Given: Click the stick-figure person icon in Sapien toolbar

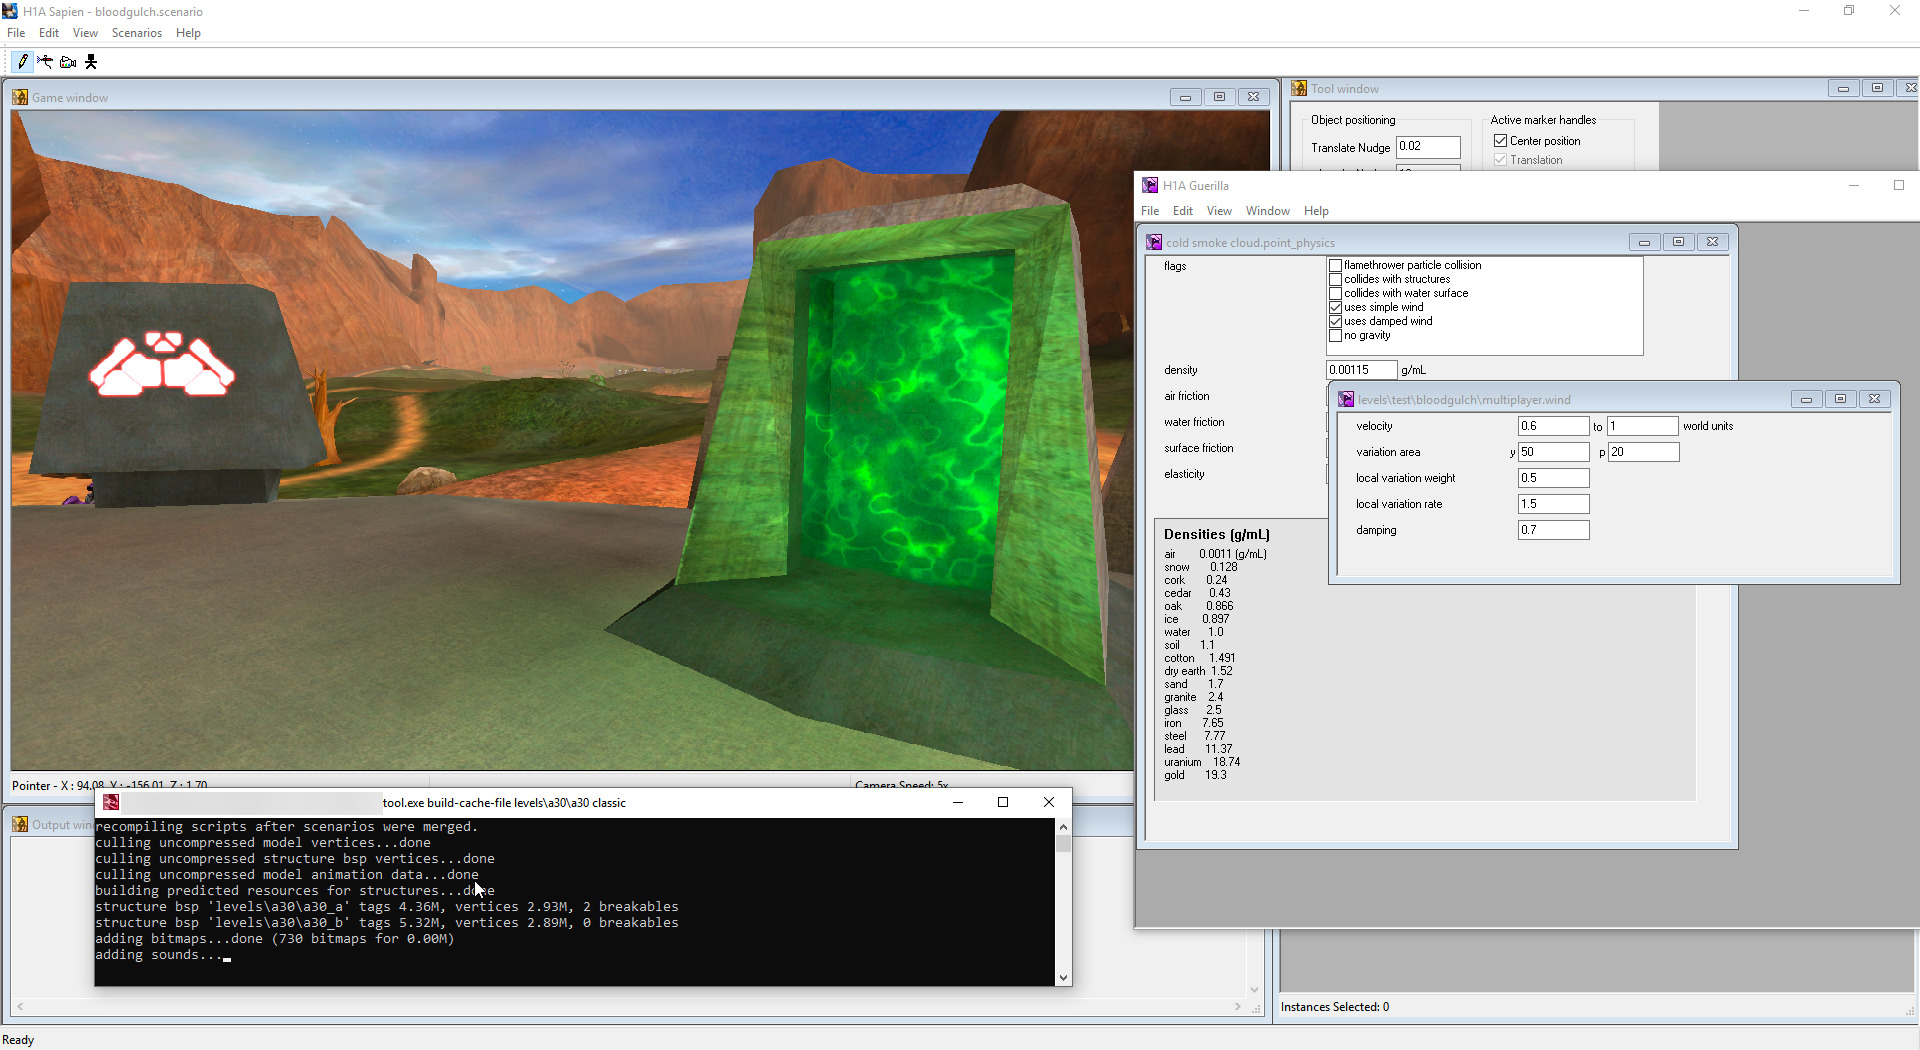Looking at the screenshot, I should tap(91, 62).
